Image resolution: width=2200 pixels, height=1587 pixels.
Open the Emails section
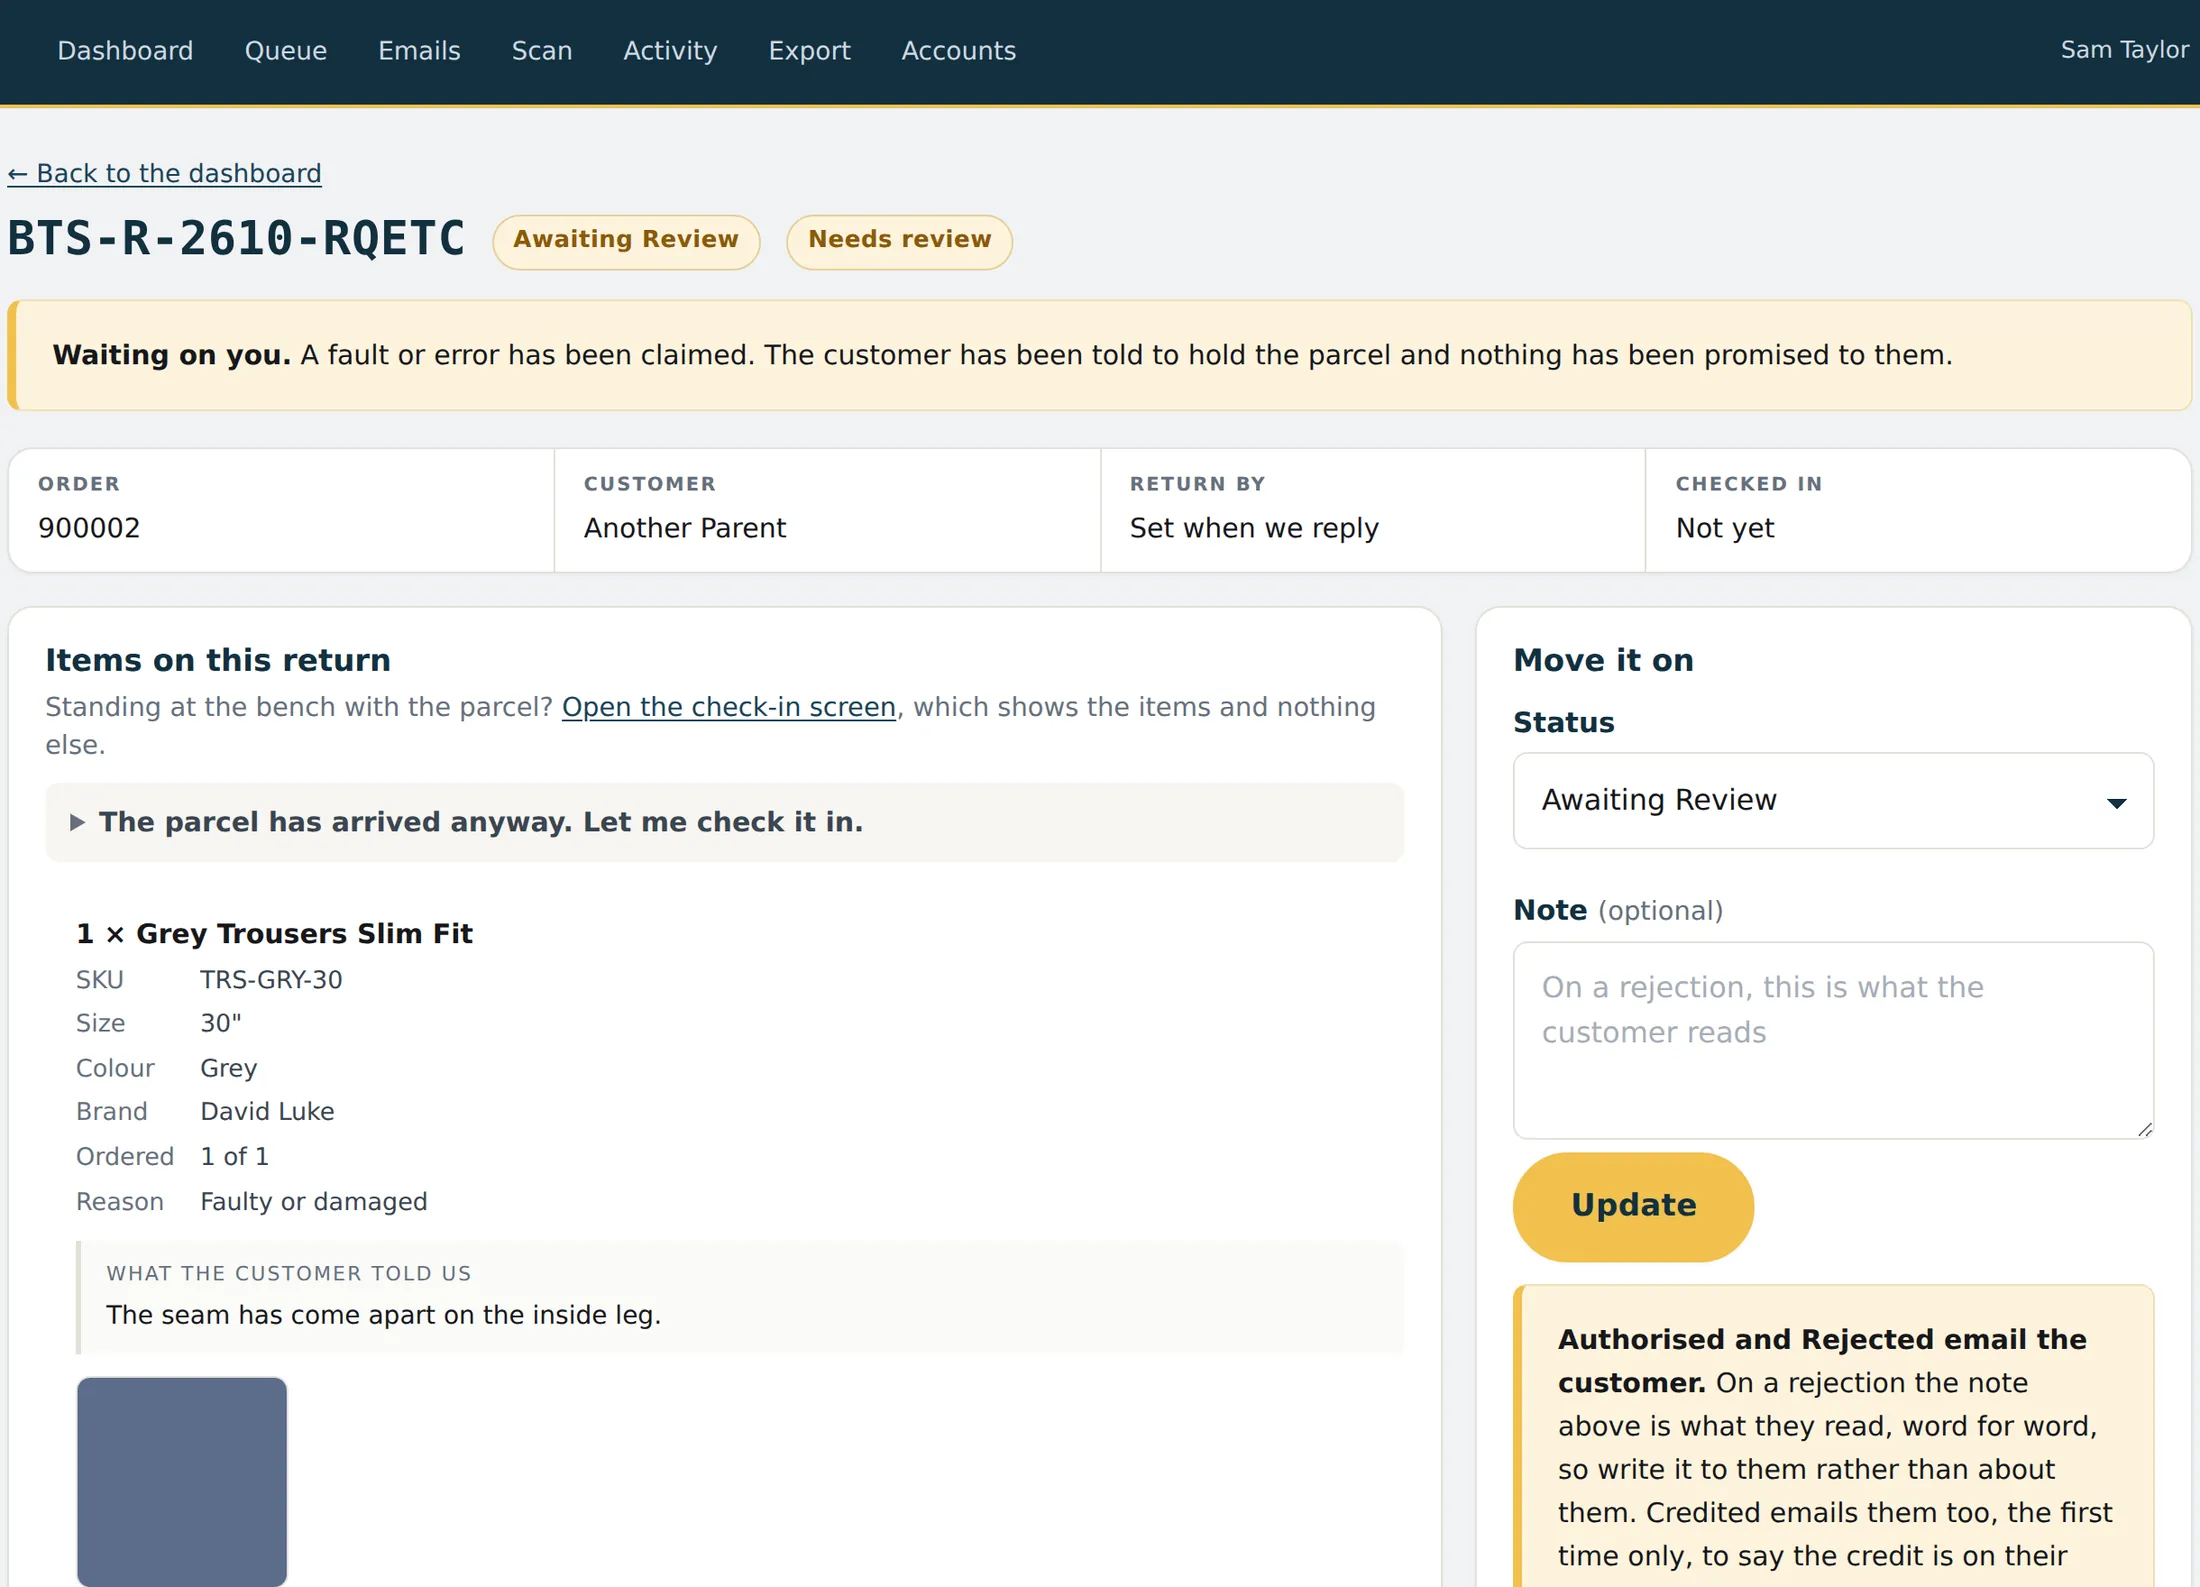[x=419, y=51]
